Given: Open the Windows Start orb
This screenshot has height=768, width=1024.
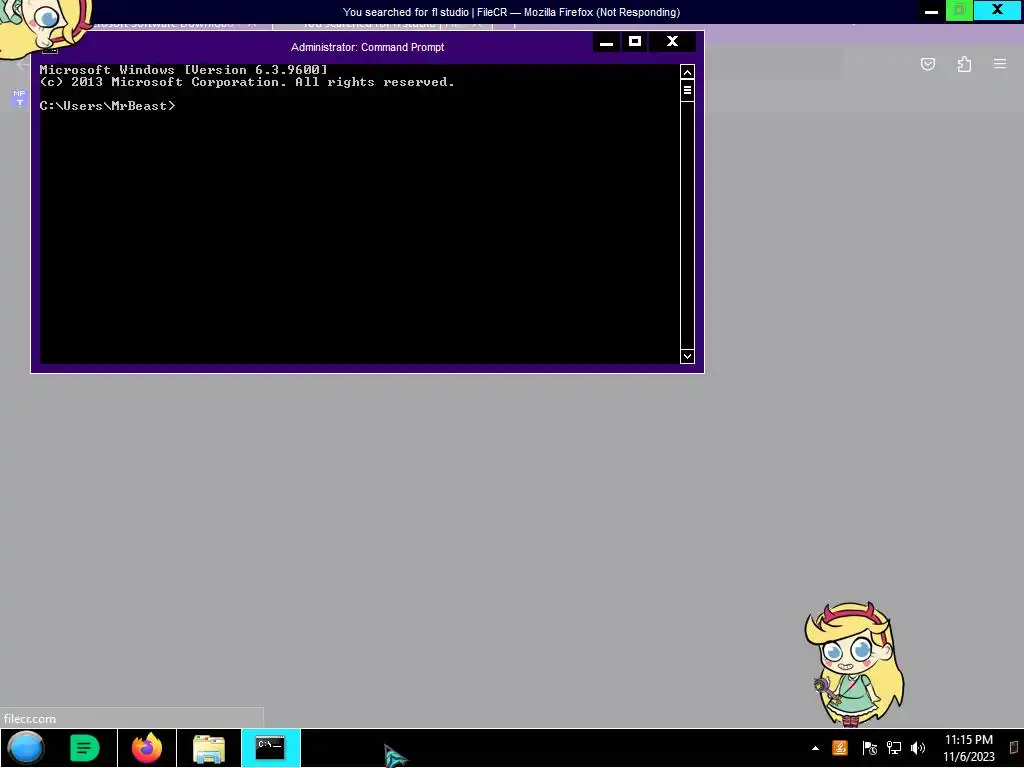Looking at the screenshot, I should 26,748.
